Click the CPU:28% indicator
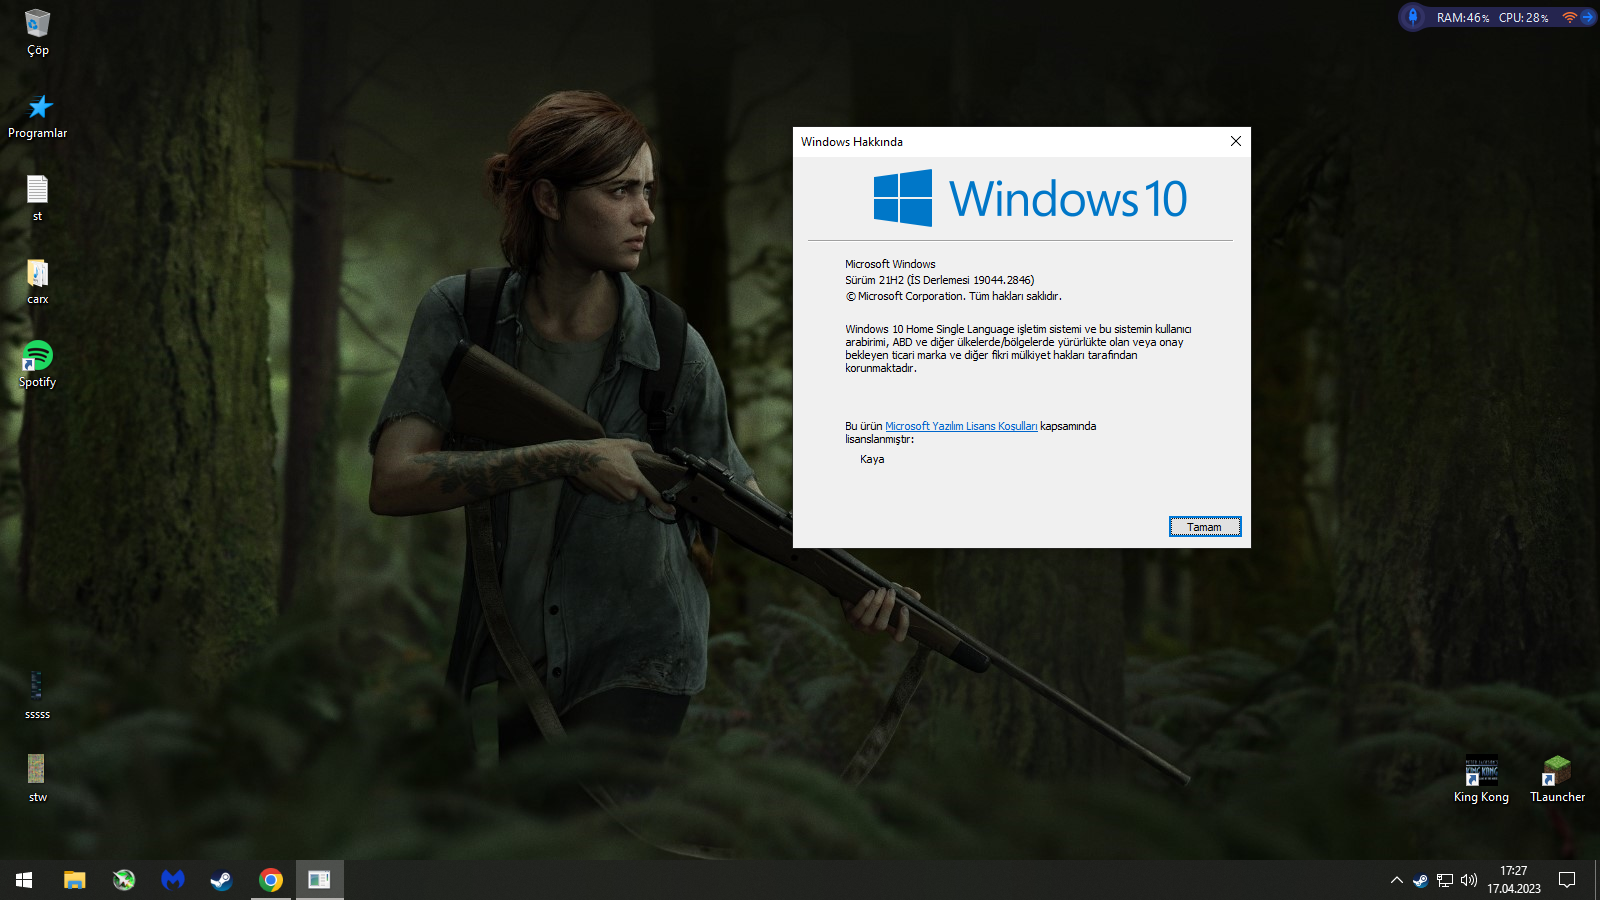This screenshot has width=1600, height=900. pyautogui.click(x=1524, y=18)
